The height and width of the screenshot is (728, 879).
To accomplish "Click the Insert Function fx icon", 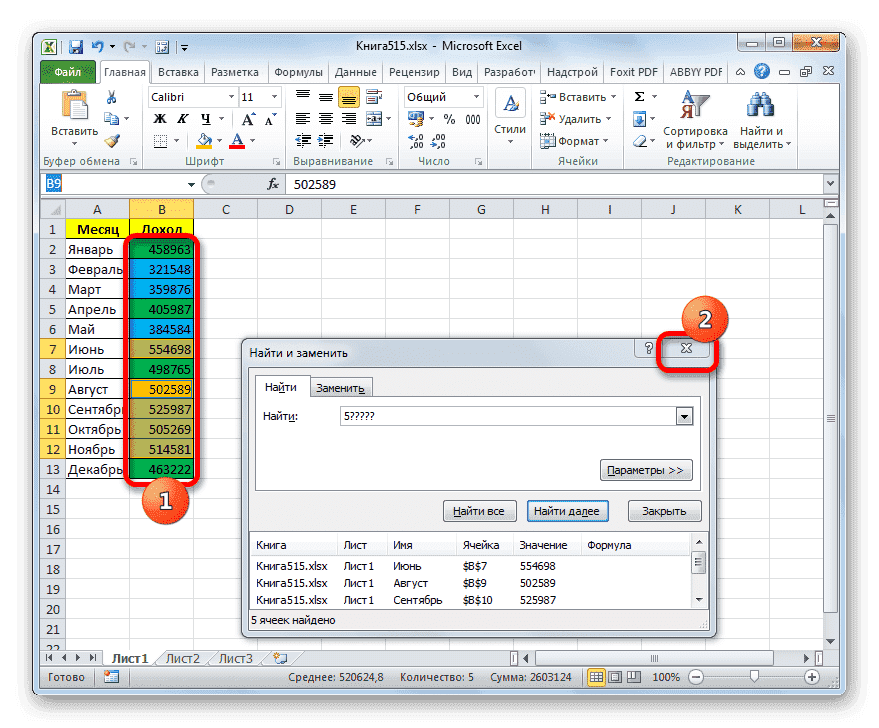I will (273, 183).
